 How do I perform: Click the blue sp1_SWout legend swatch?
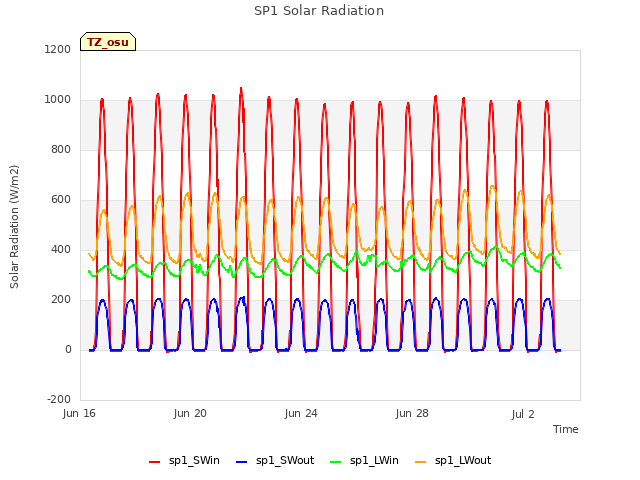point(241,462)
